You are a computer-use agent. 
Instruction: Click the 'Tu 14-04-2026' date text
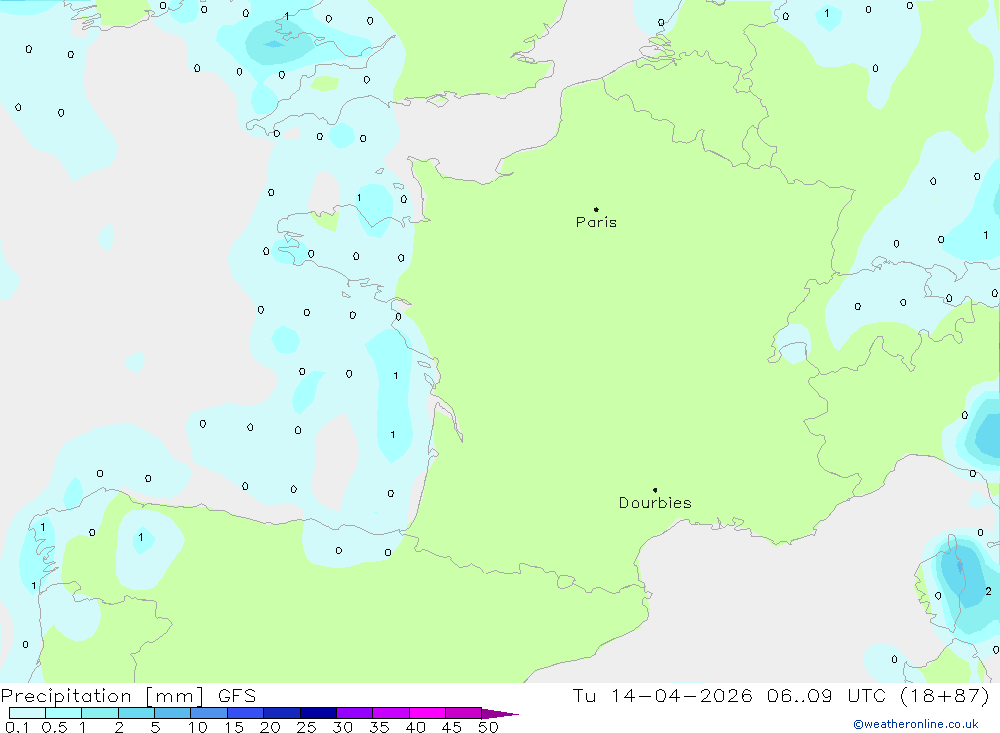[x=662, y=695]
